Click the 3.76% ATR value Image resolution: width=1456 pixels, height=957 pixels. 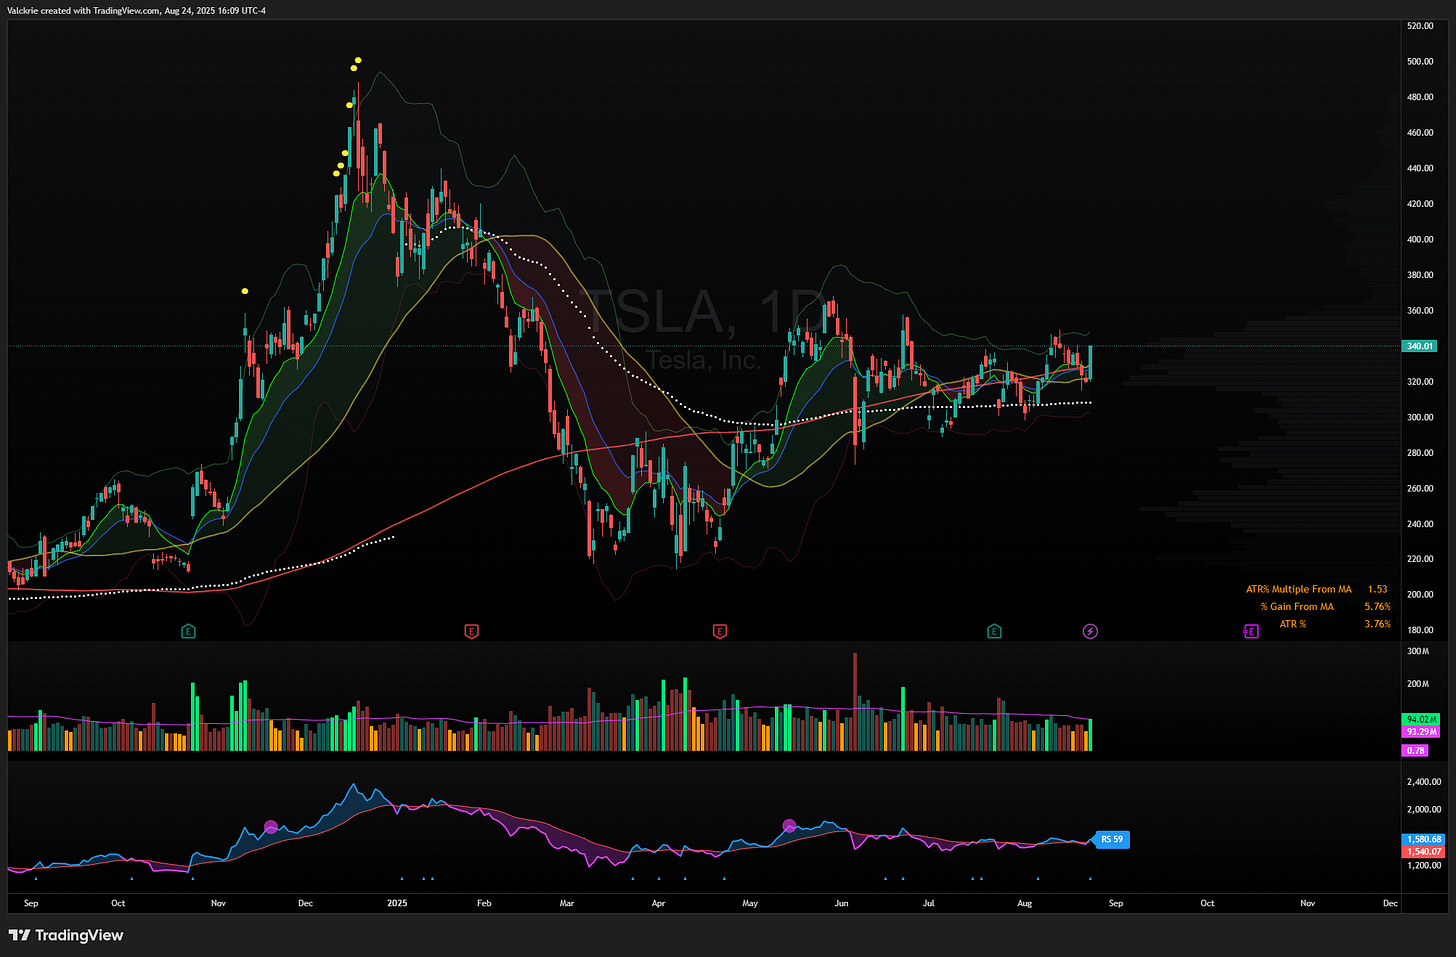coord(1377,624)
